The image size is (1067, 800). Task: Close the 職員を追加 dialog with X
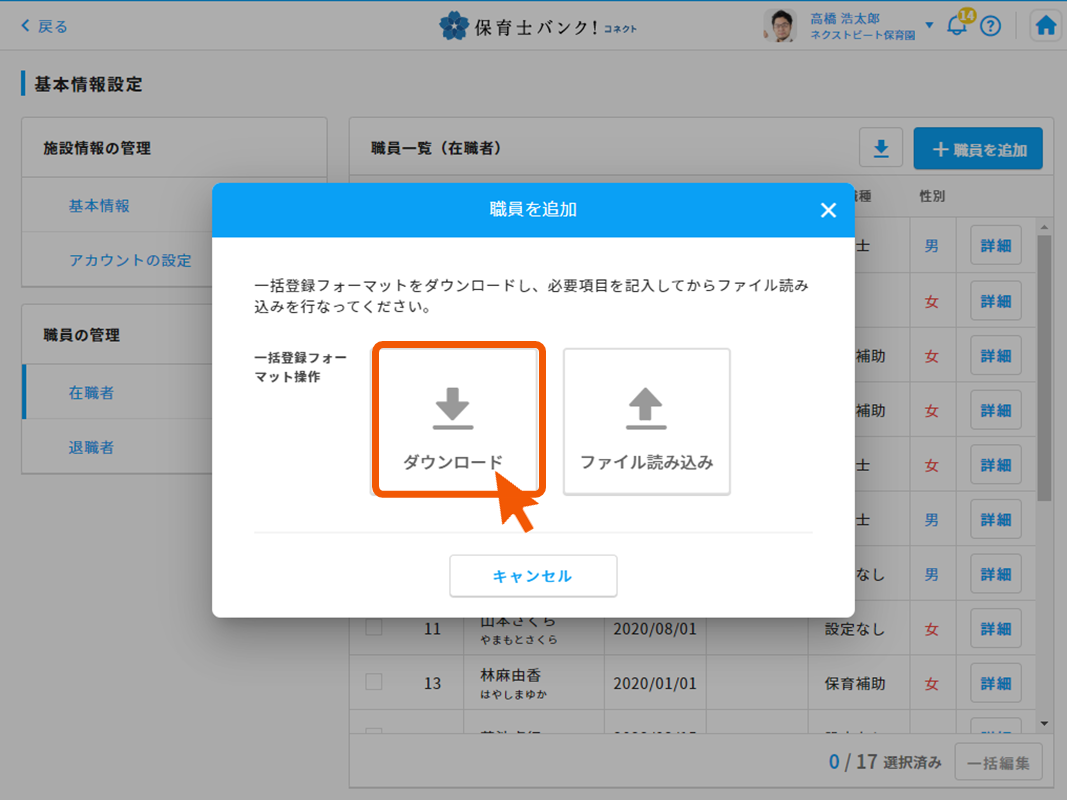pos(828,210)
